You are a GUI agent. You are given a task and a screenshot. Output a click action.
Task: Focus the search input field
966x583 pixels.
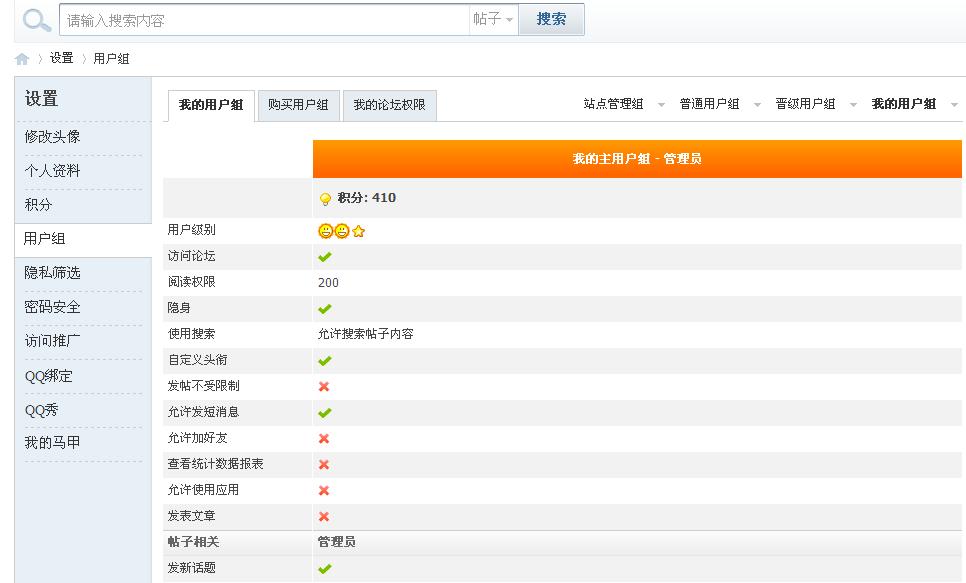(x=265, y=20)
